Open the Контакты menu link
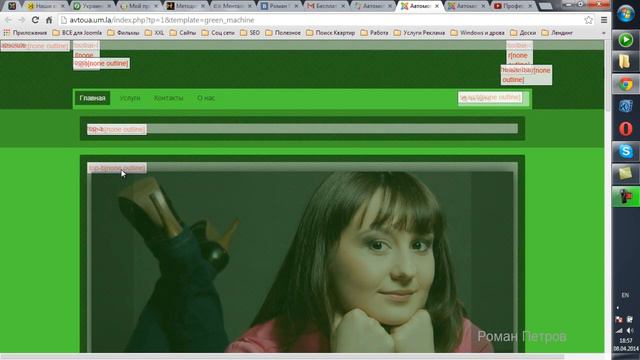 [168, 98]
